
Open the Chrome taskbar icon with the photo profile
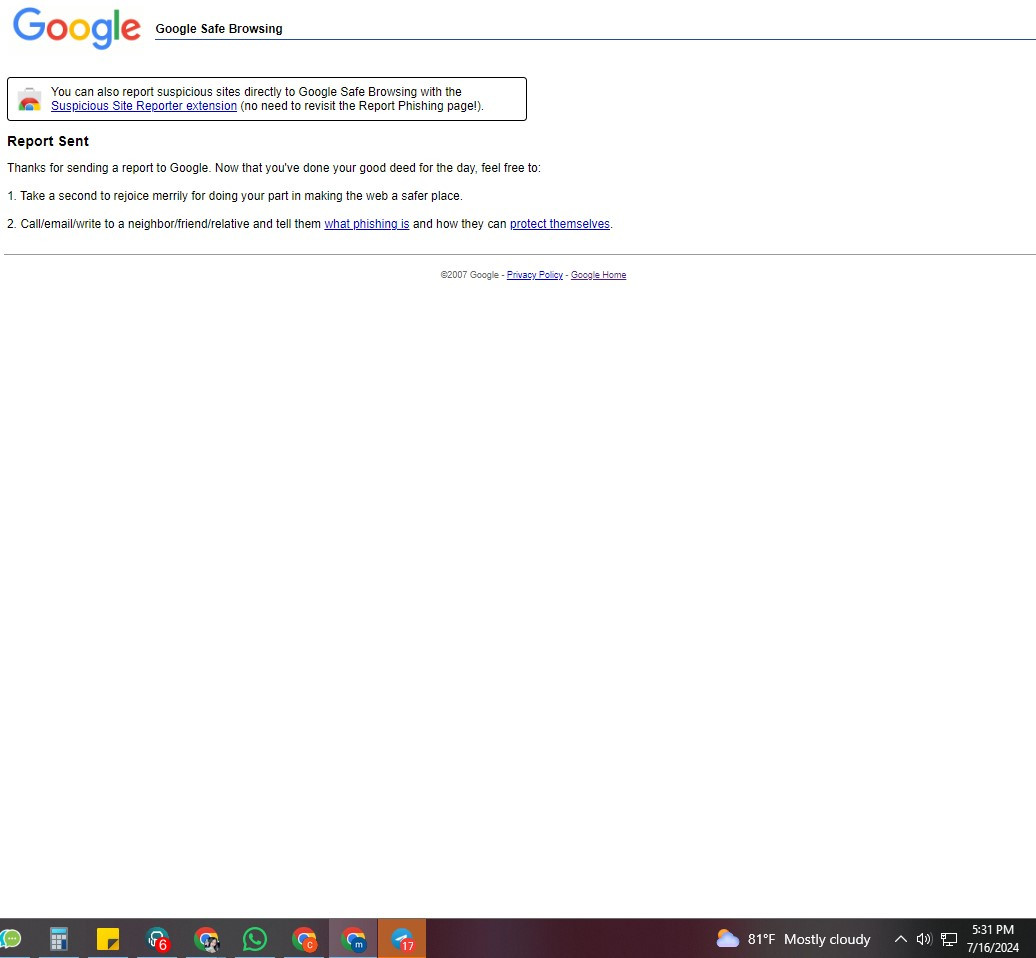tap(206, 939)
